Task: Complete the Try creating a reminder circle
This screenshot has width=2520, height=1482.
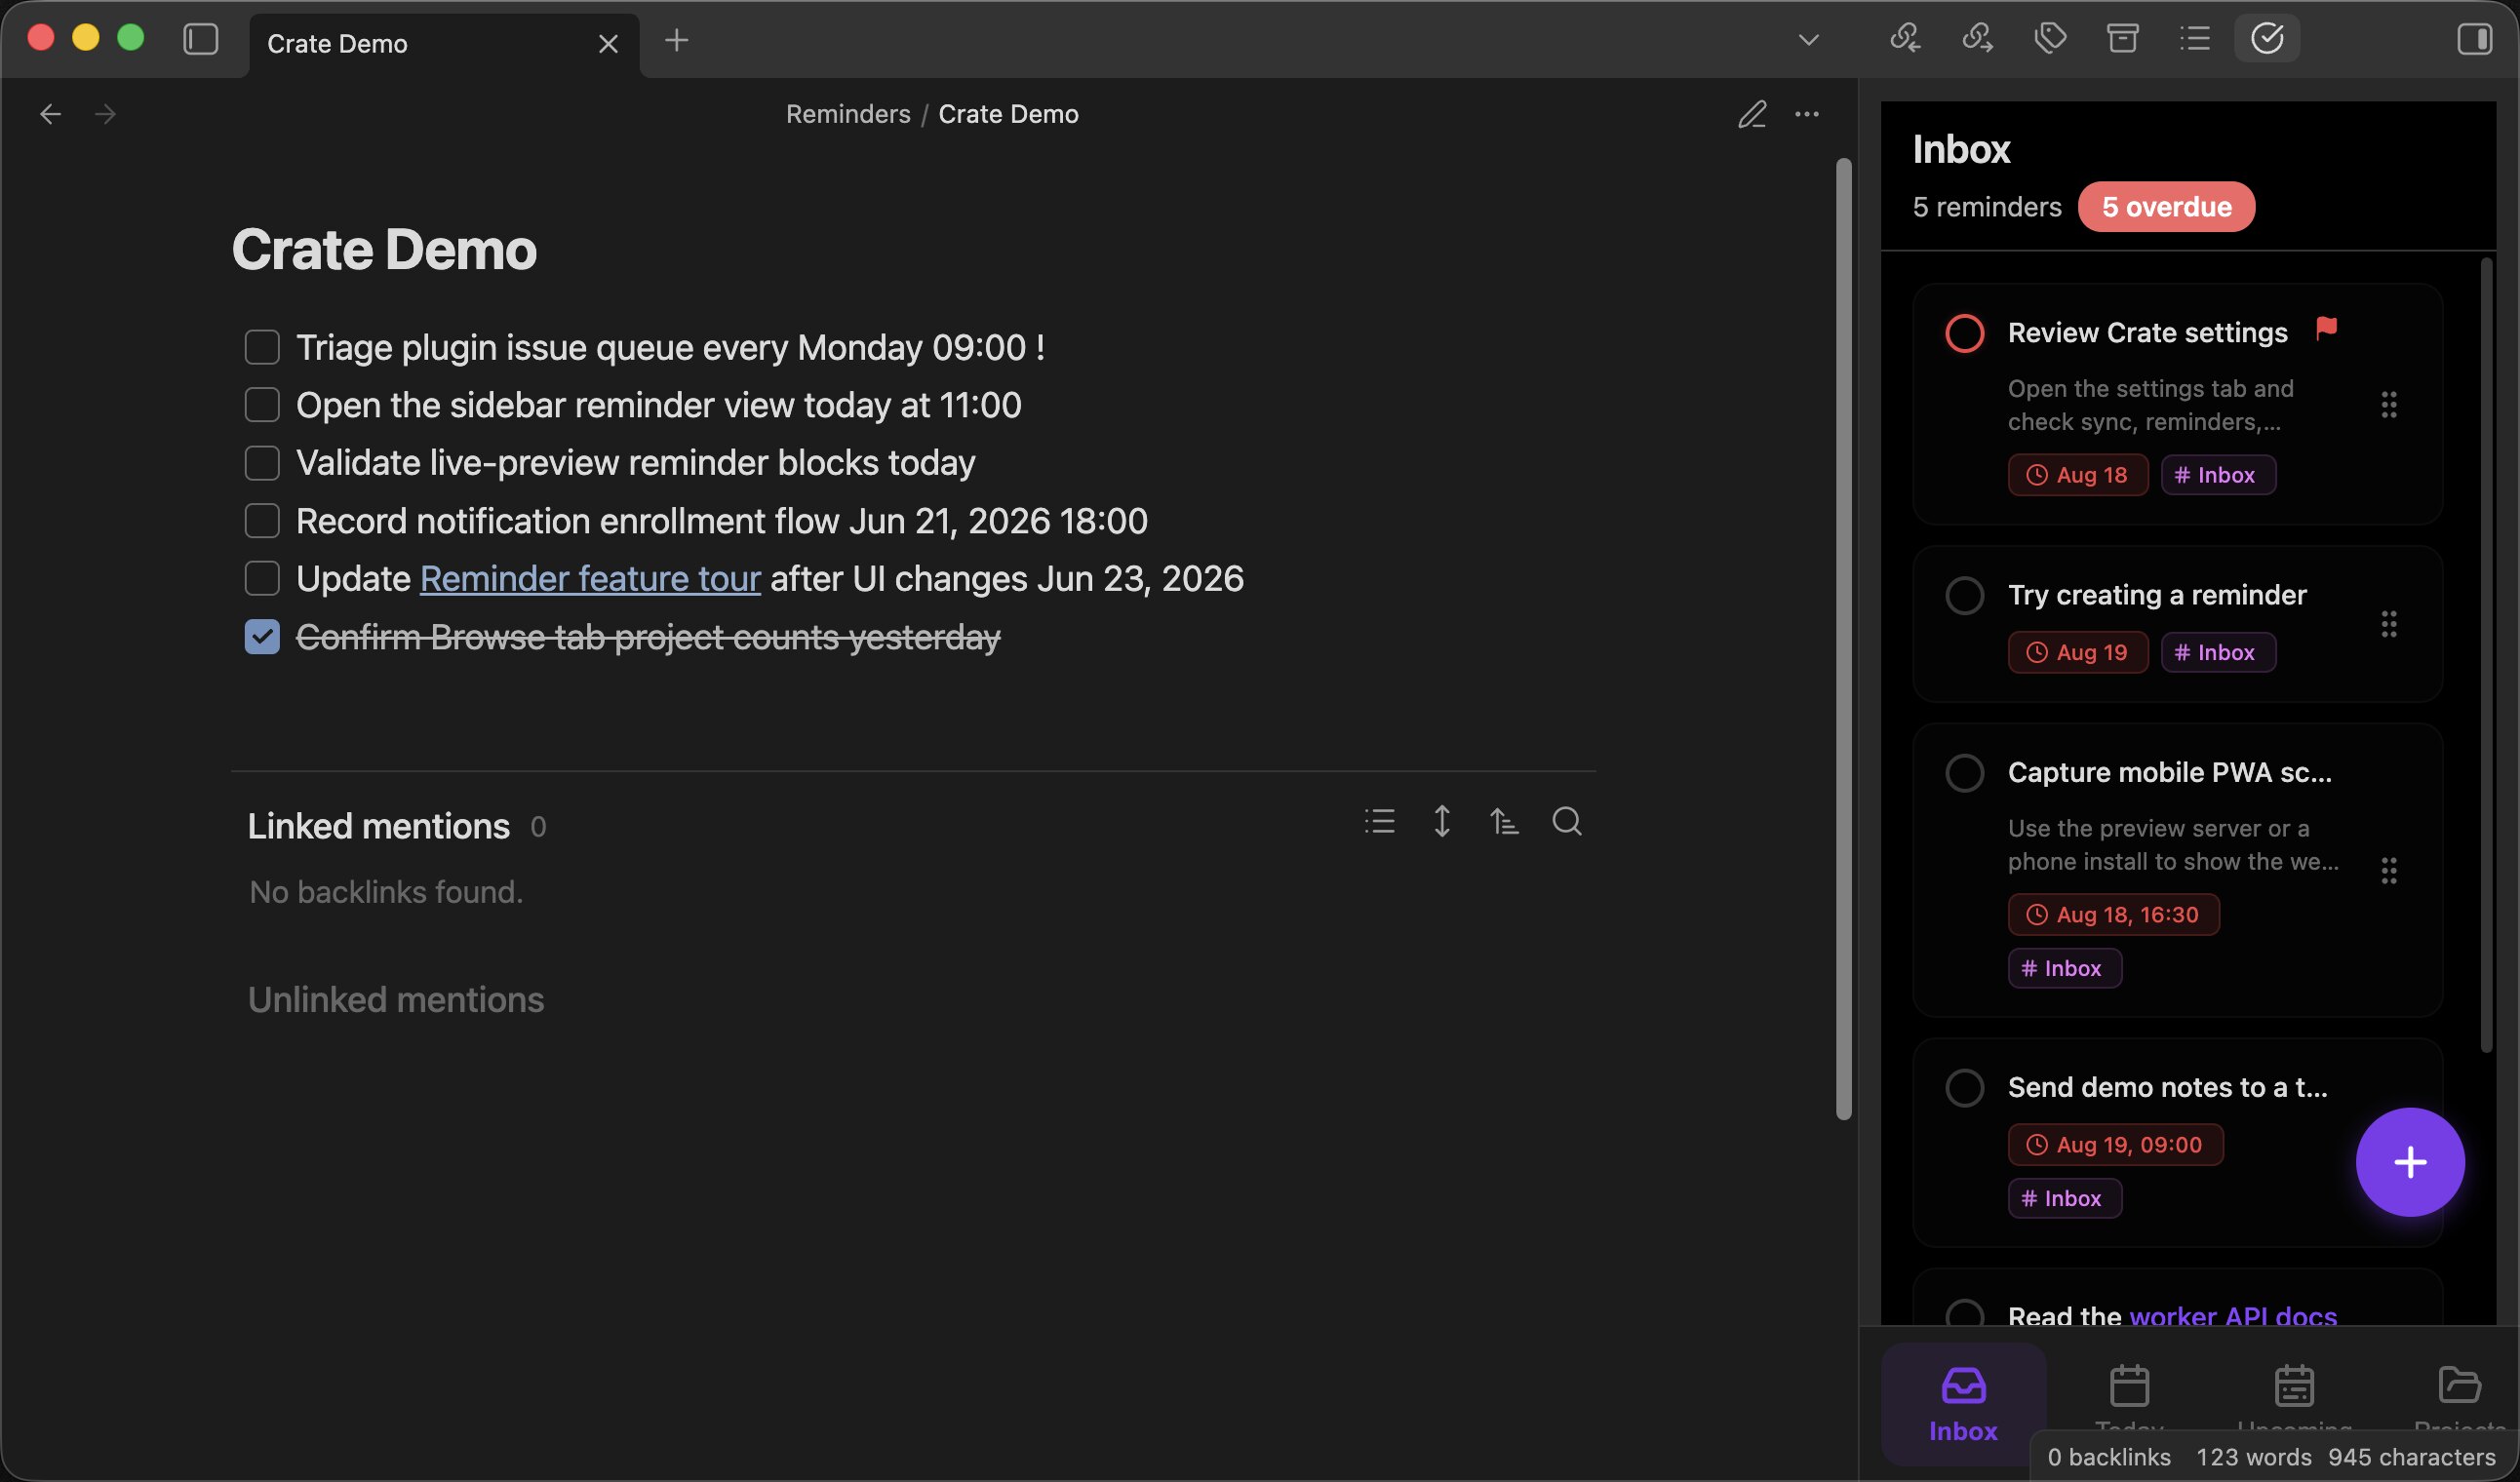Action: (1964, 595)
